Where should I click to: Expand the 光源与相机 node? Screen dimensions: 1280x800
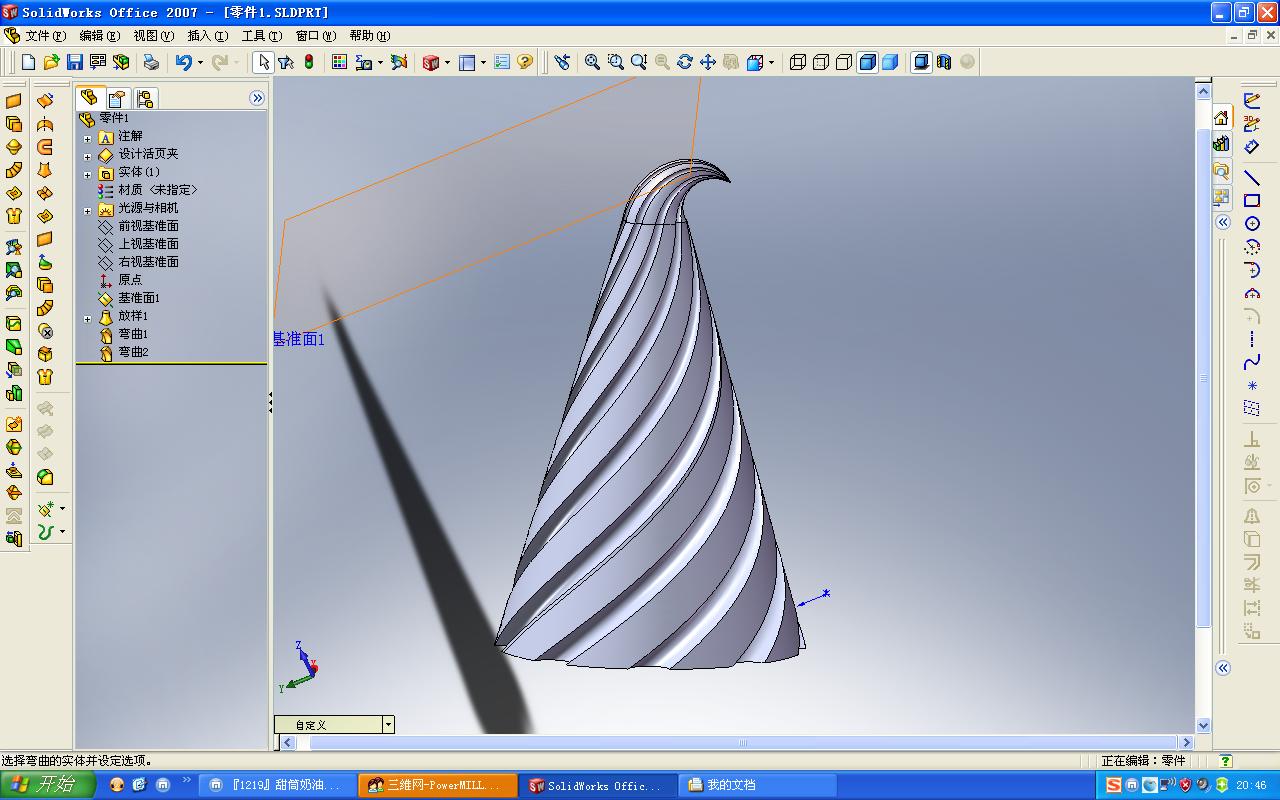(87, 210)
